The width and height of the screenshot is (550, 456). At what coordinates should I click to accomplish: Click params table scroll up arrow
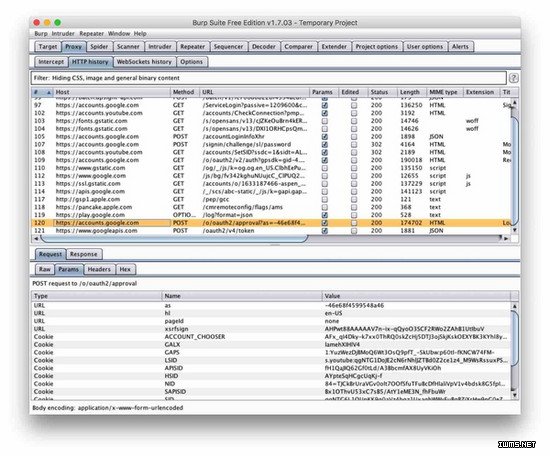tap(515, 307)
